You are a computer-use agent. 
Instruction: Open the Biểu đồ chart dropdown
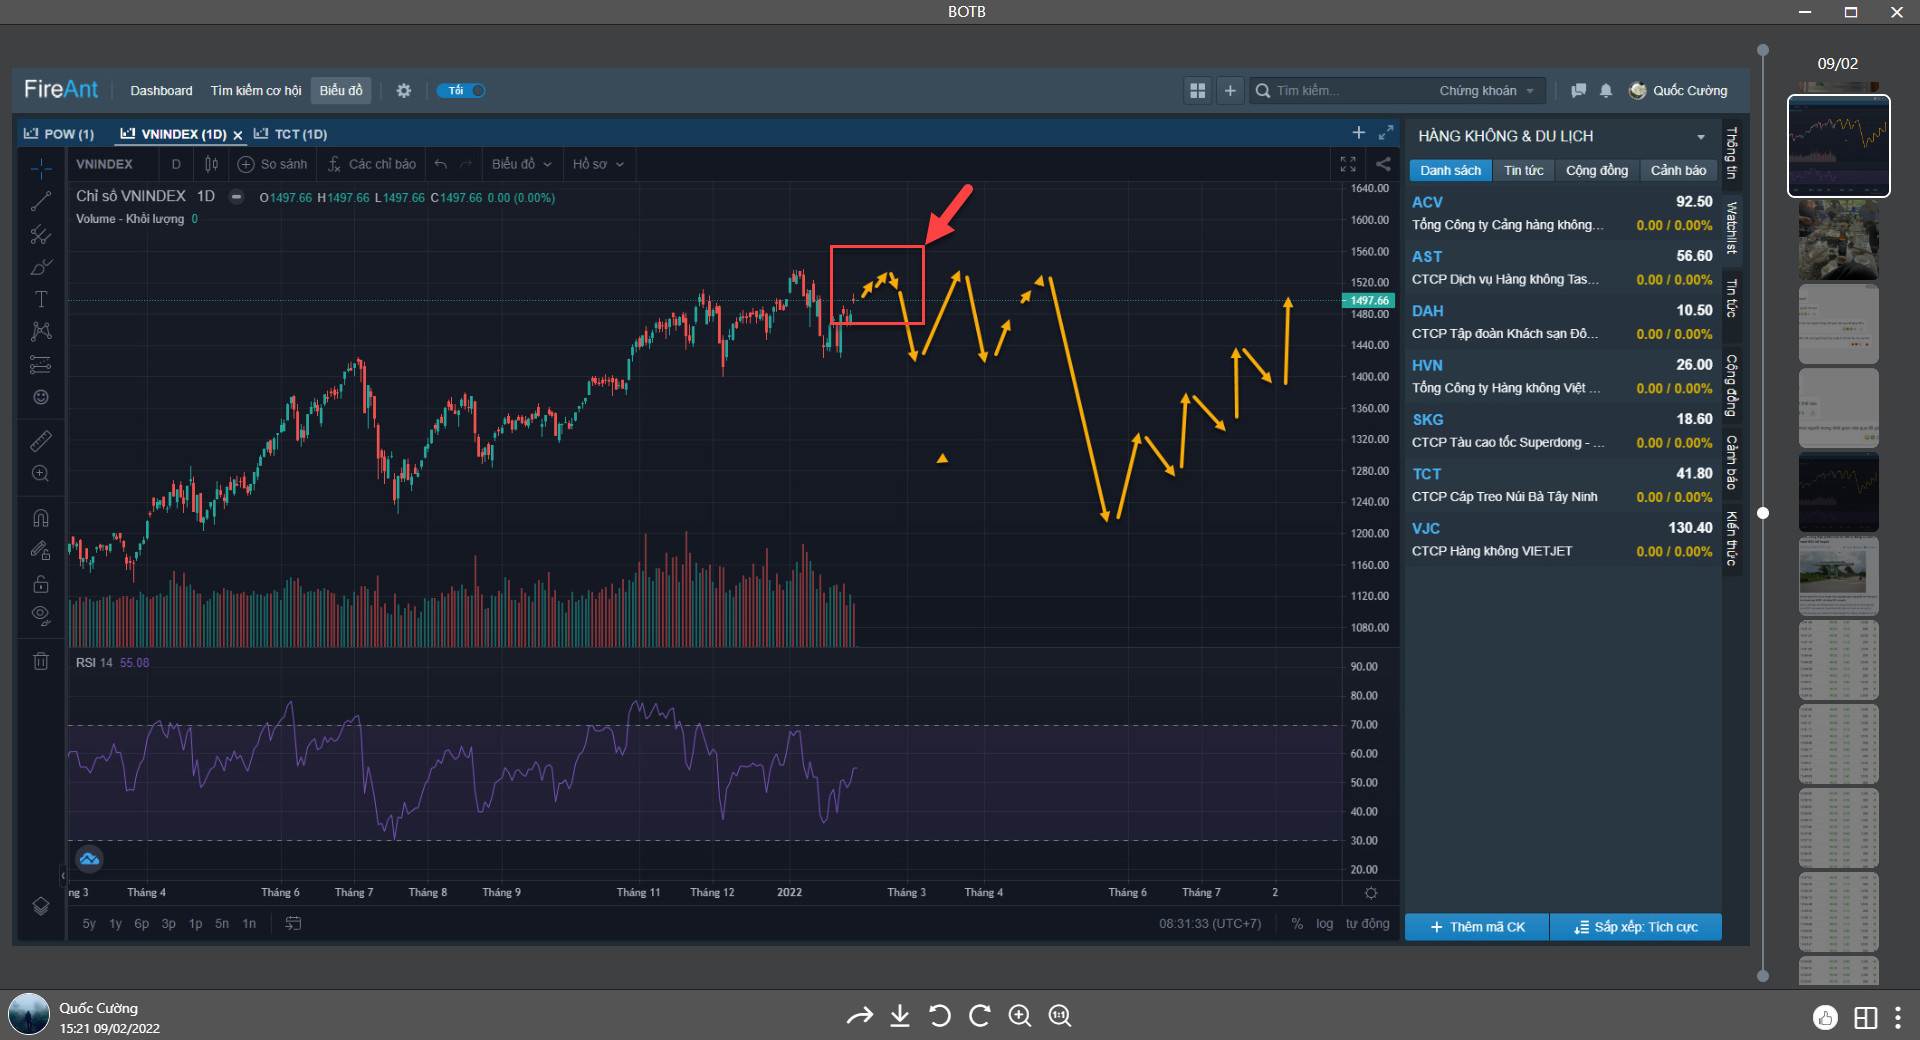point(521,164)
